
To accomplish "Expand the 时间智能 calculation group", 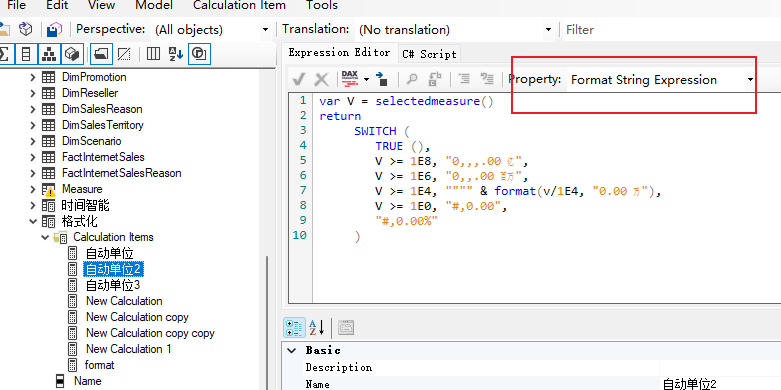I will coord(33,205).
